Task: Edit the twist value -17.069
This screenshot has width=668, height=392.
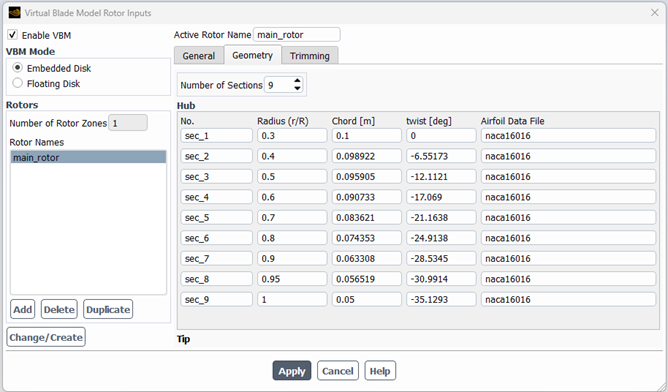Action: (x=441, y=197)
